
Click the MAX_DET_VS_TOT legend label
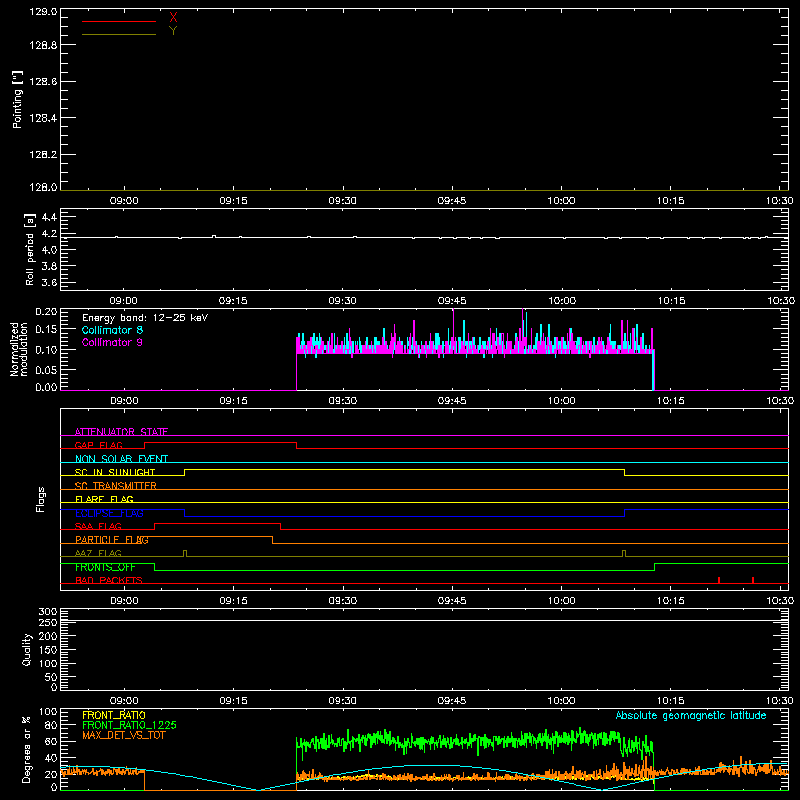pyautogui.click(x=123, y=735)
